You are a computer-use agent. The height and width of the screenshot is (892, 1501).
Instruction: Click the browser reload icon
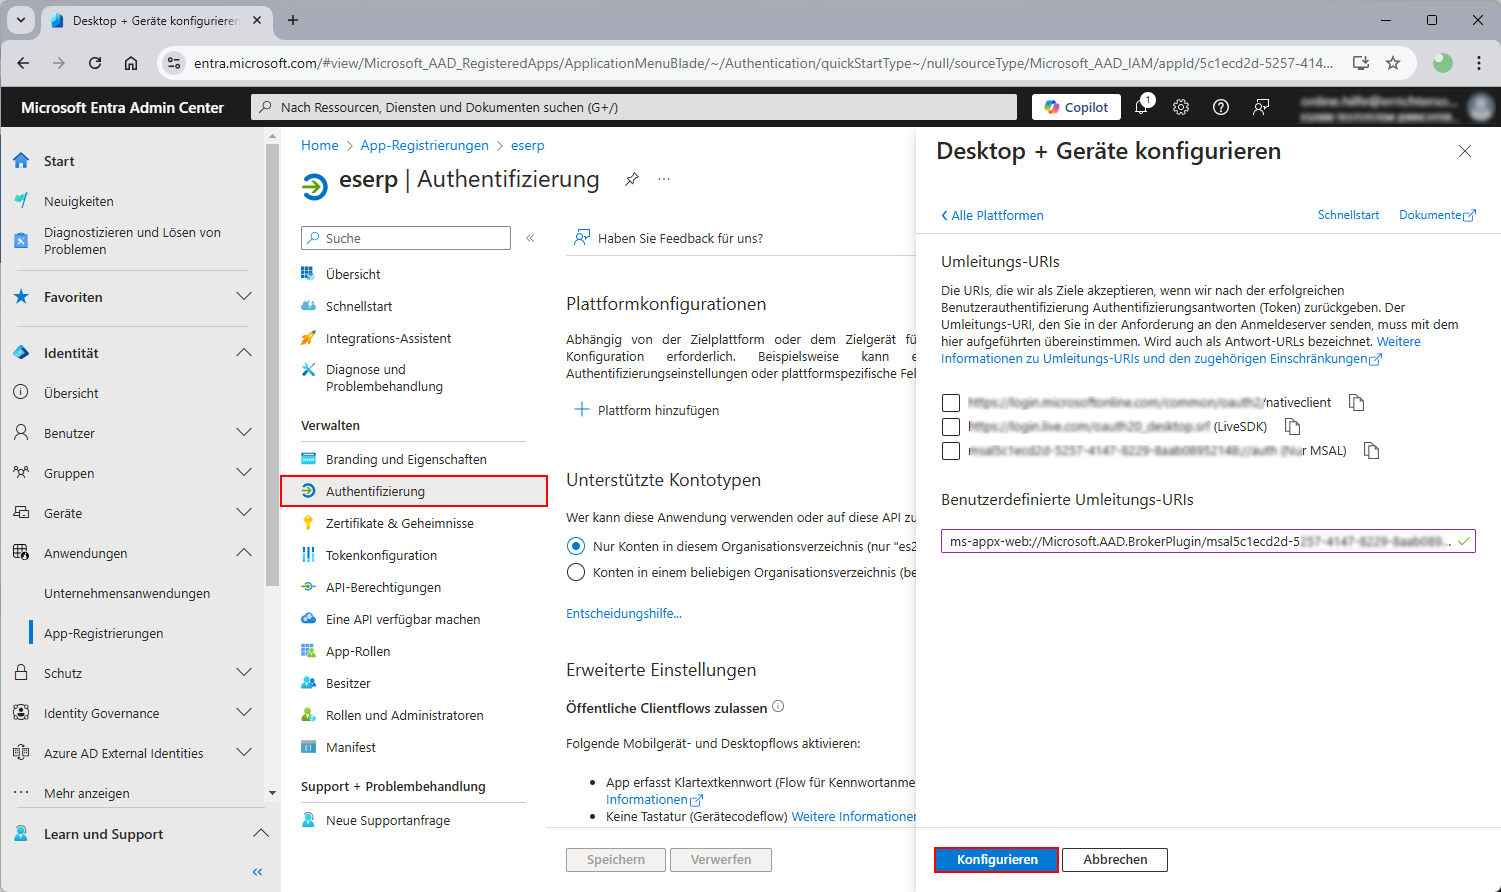coord(95,63)
